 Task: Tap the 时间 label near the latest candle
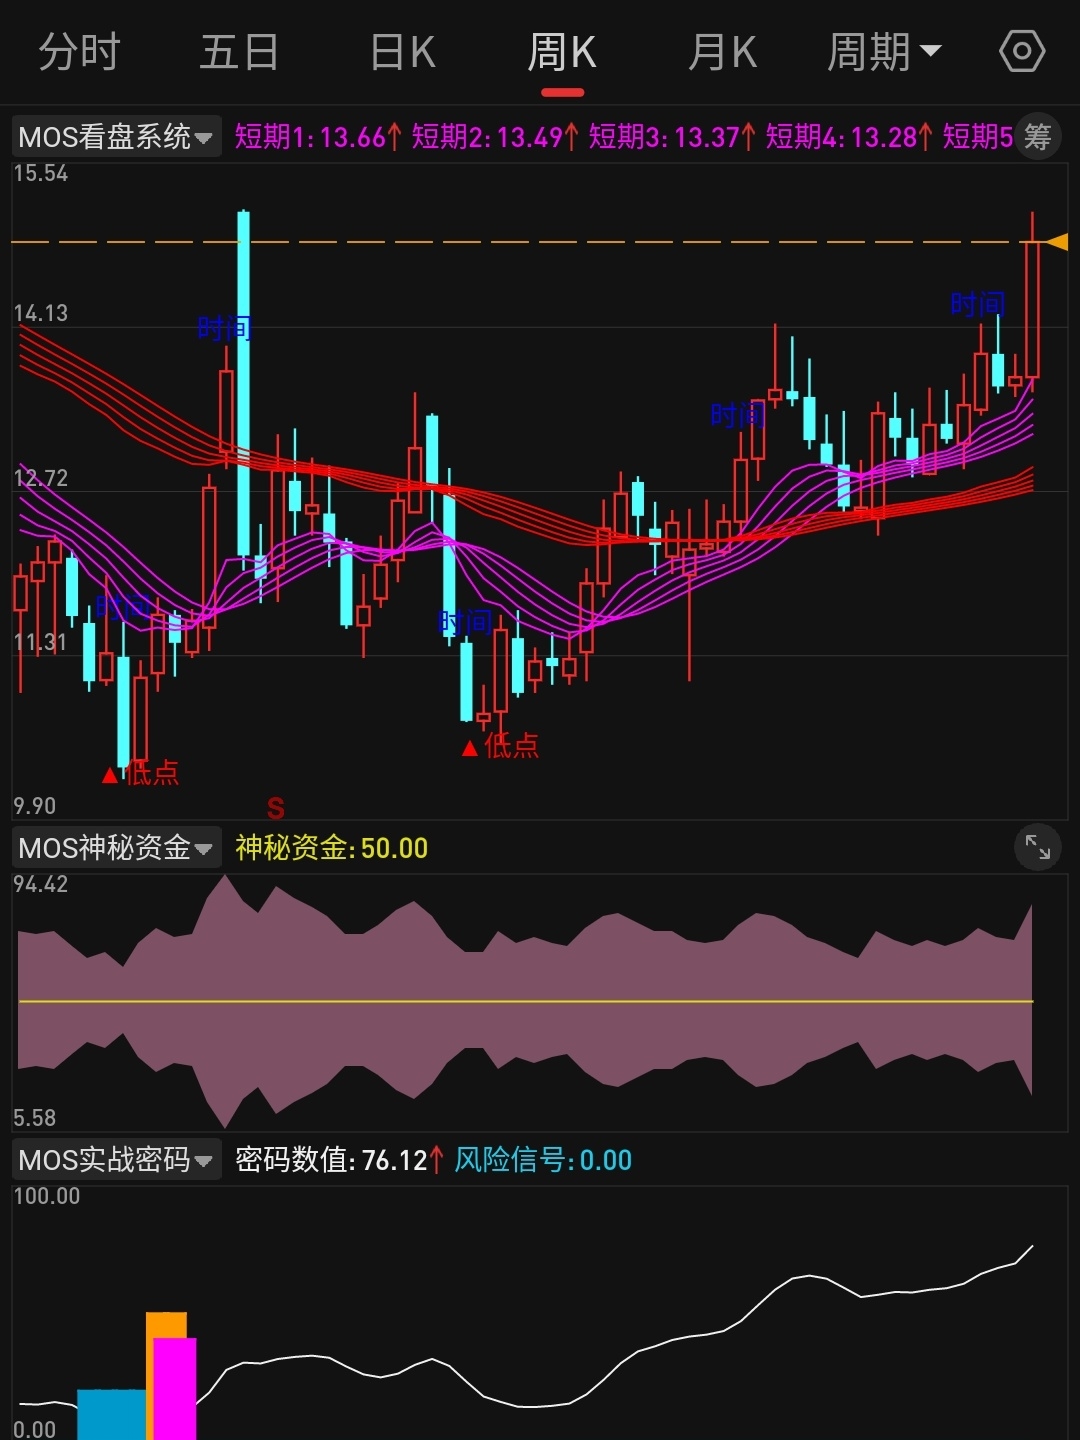pos(977,304)
